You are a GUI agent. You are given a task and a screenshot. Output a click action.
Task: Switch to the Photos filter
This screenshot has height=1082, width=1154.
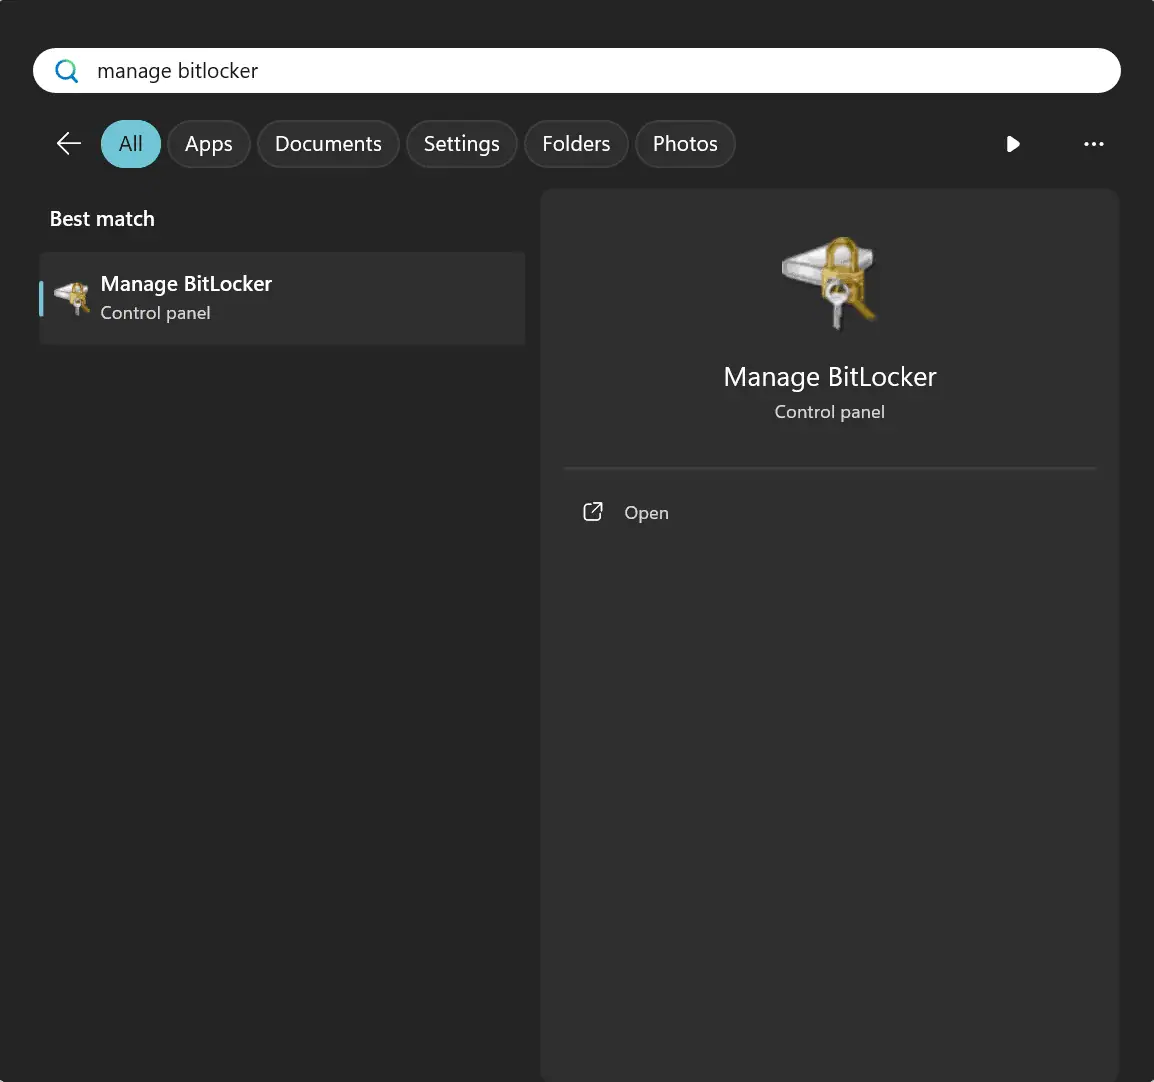coord(684,144)
